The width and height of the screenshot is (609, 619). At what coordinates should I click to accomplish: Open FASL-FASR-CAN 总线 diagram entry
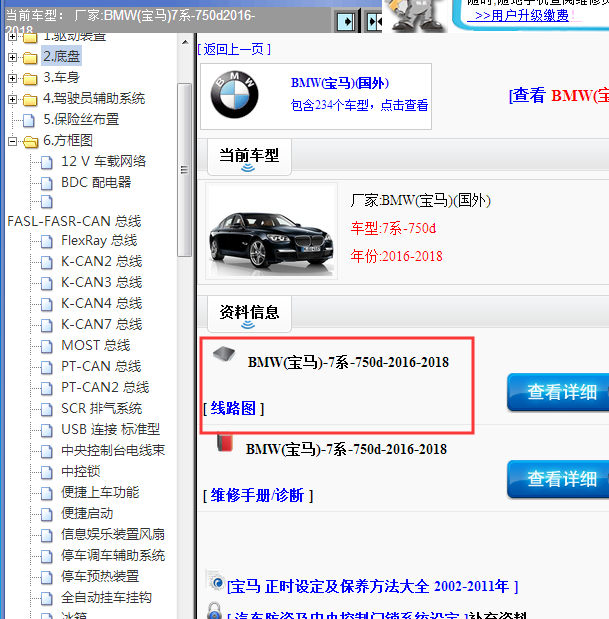(x=74, y=221)
